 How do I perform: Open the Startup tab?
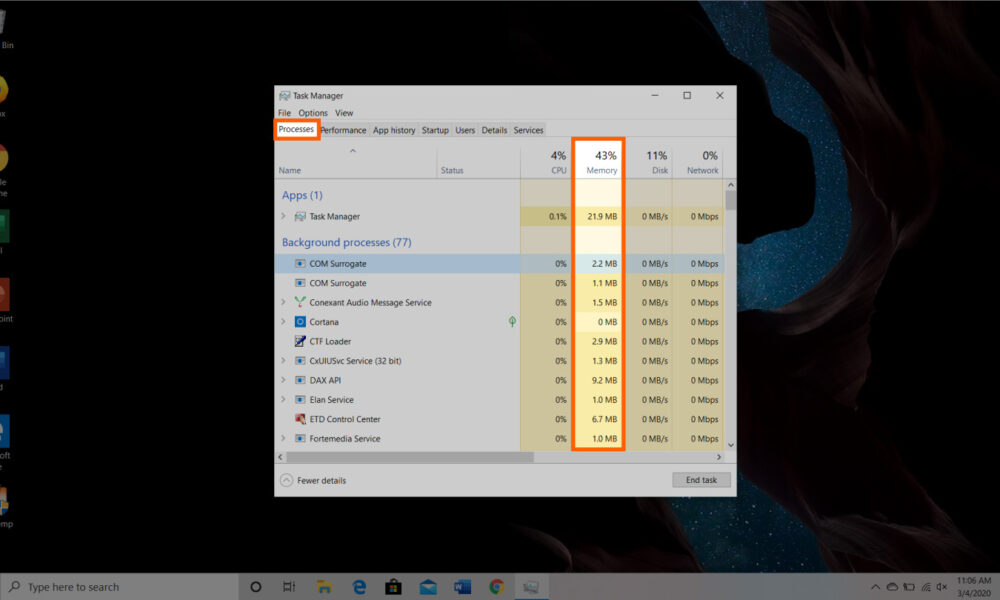coord(435,130)
